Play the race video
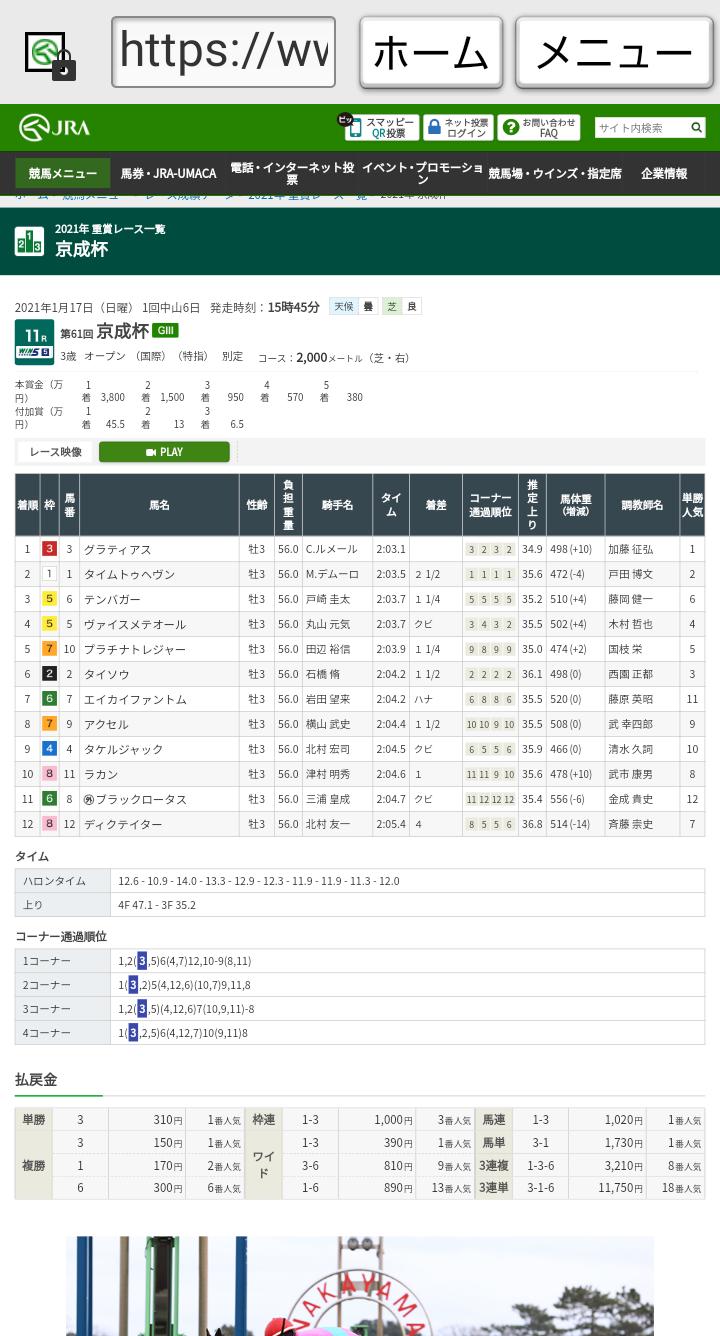This screenshot has height=1336, width=720. 164,452
